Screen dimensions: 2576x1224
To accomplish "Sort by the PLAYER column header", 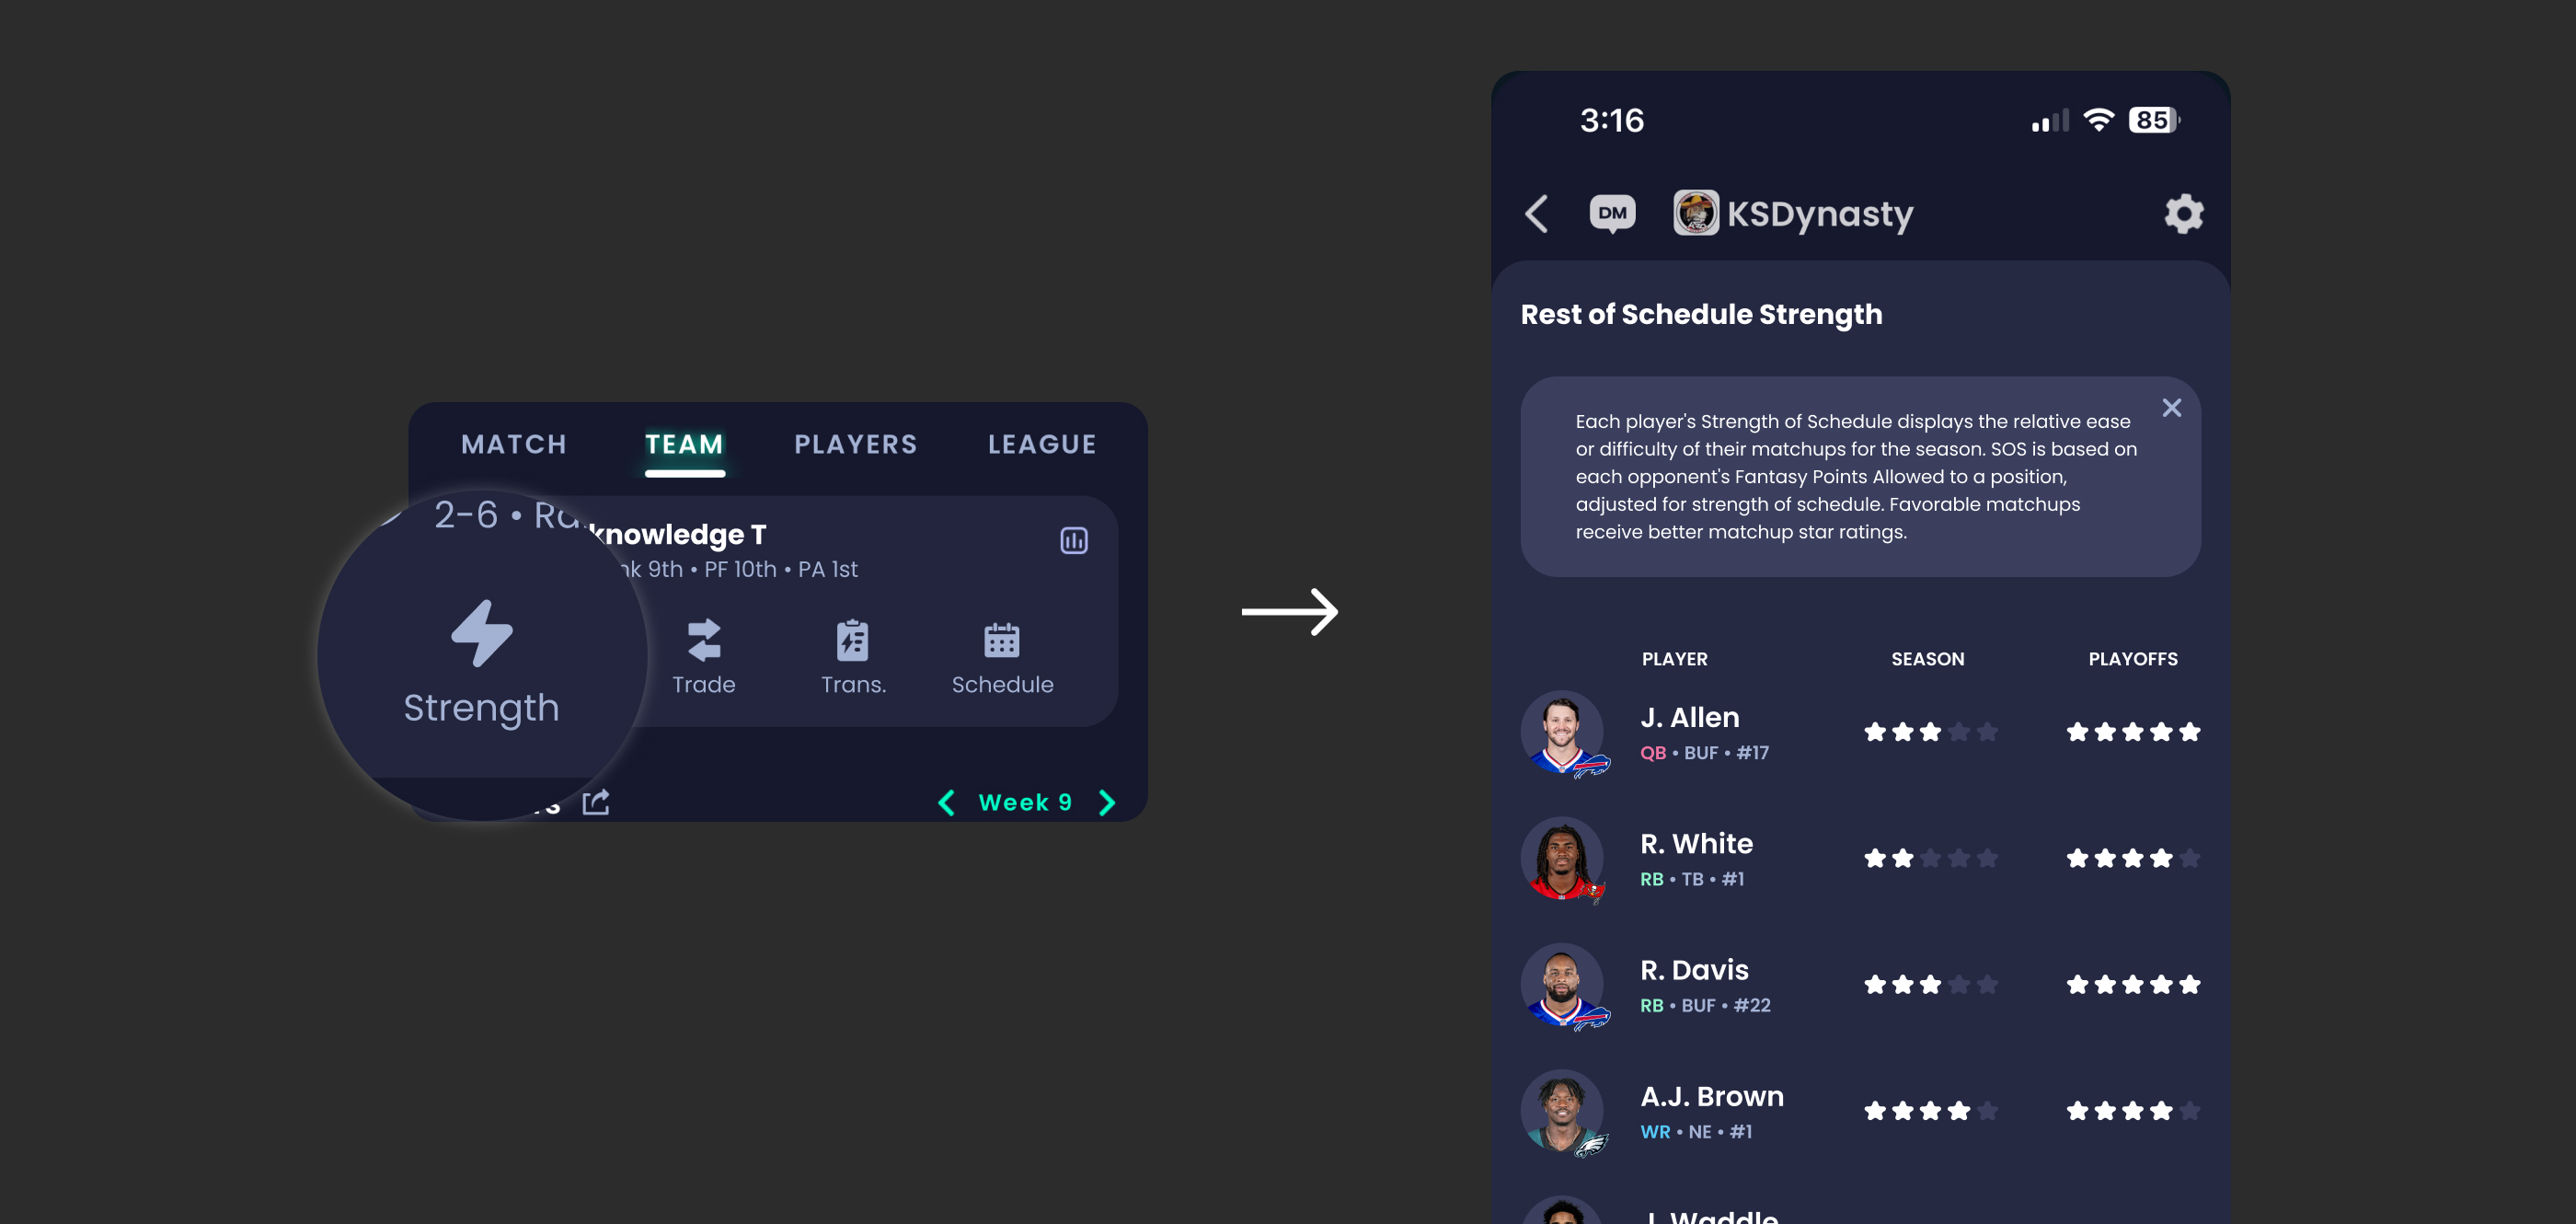I will click(x=1674, y=659).
